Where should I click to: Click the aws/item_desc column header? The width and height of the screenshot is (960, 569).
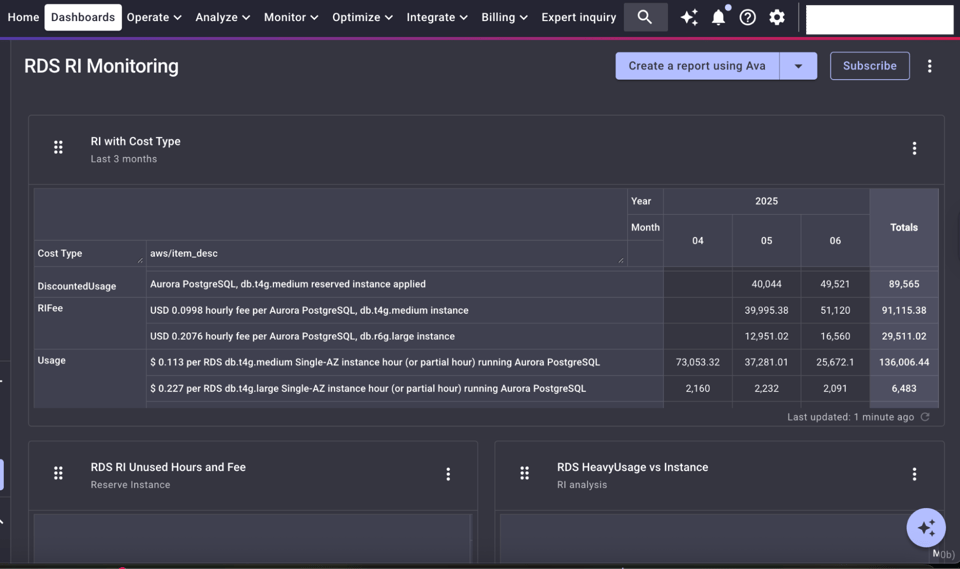[x=386, y=254]
